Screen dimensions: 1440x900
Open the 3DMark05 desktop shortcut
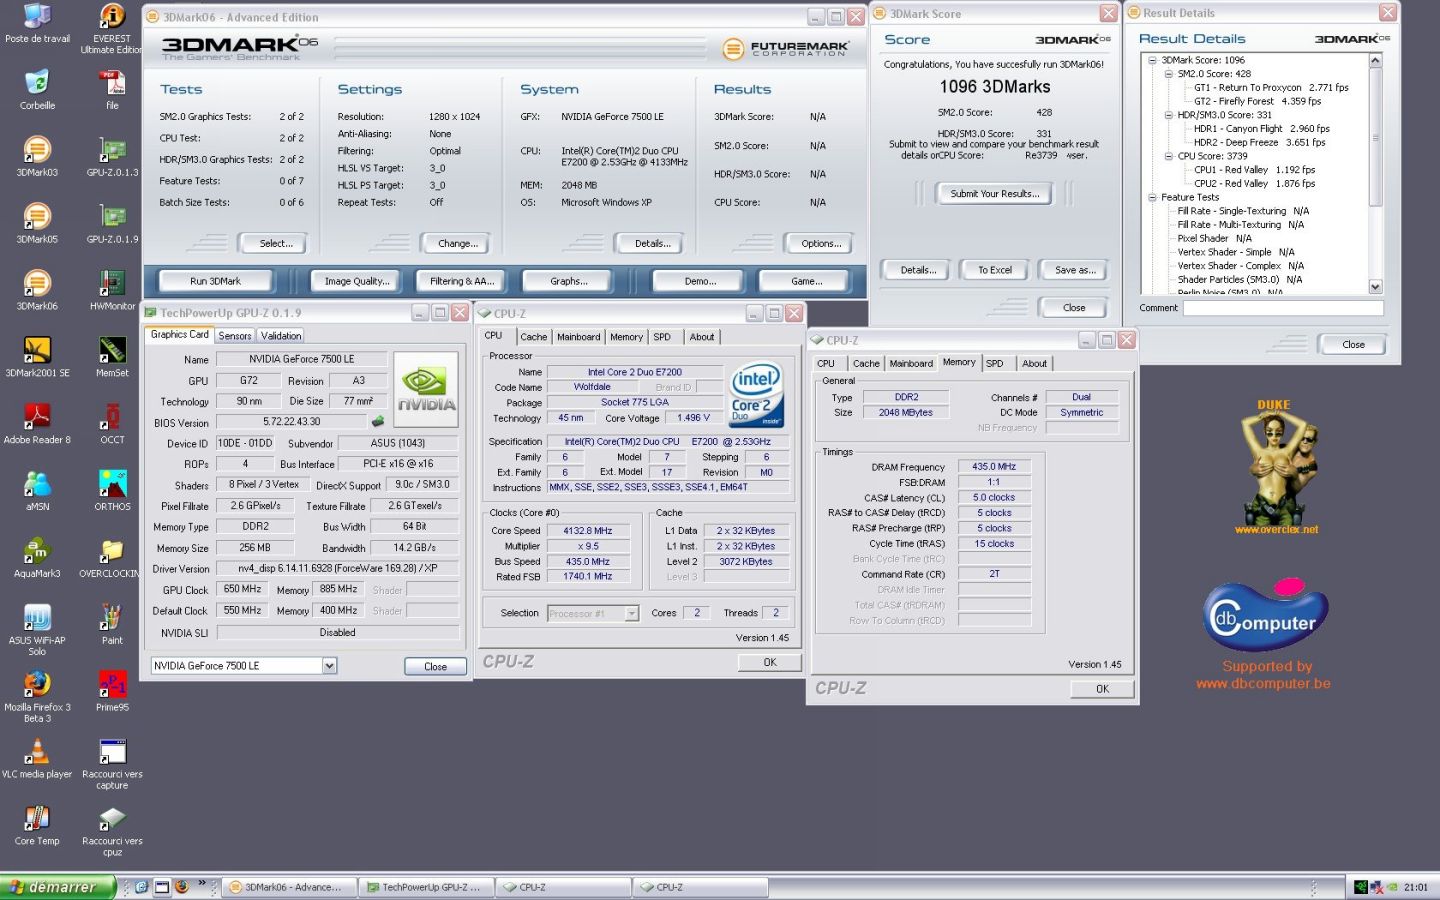click(x=37, y=216)
